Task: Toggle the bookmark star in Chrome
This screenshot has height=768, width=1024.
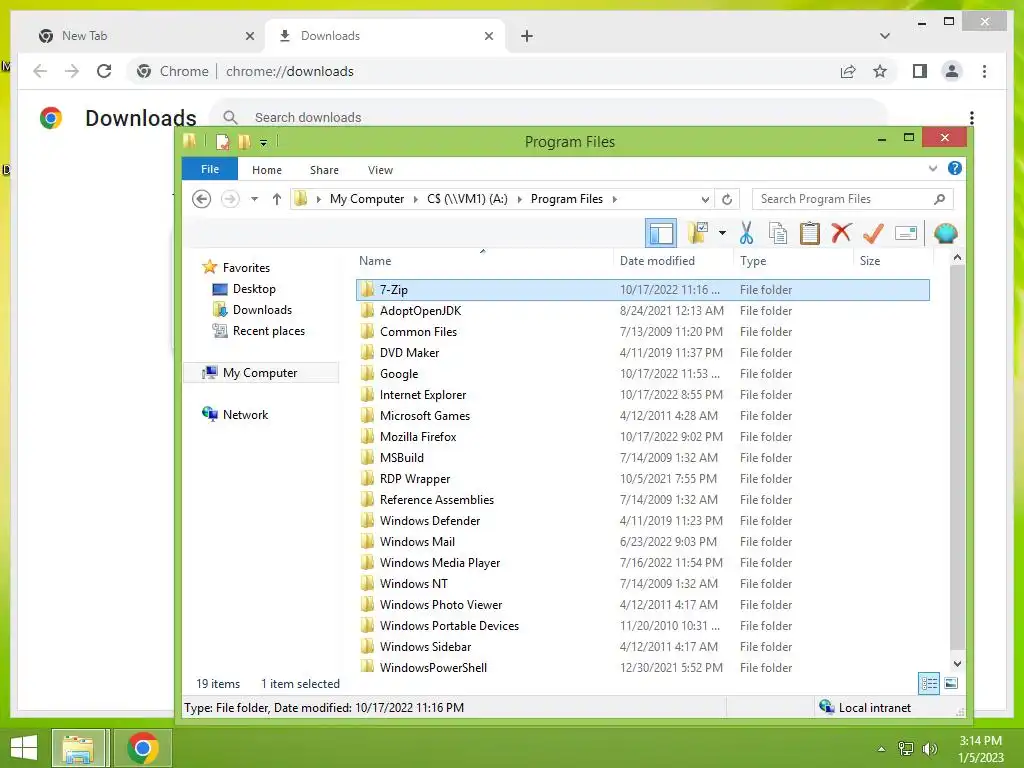Action: click(x=880, y=71)
